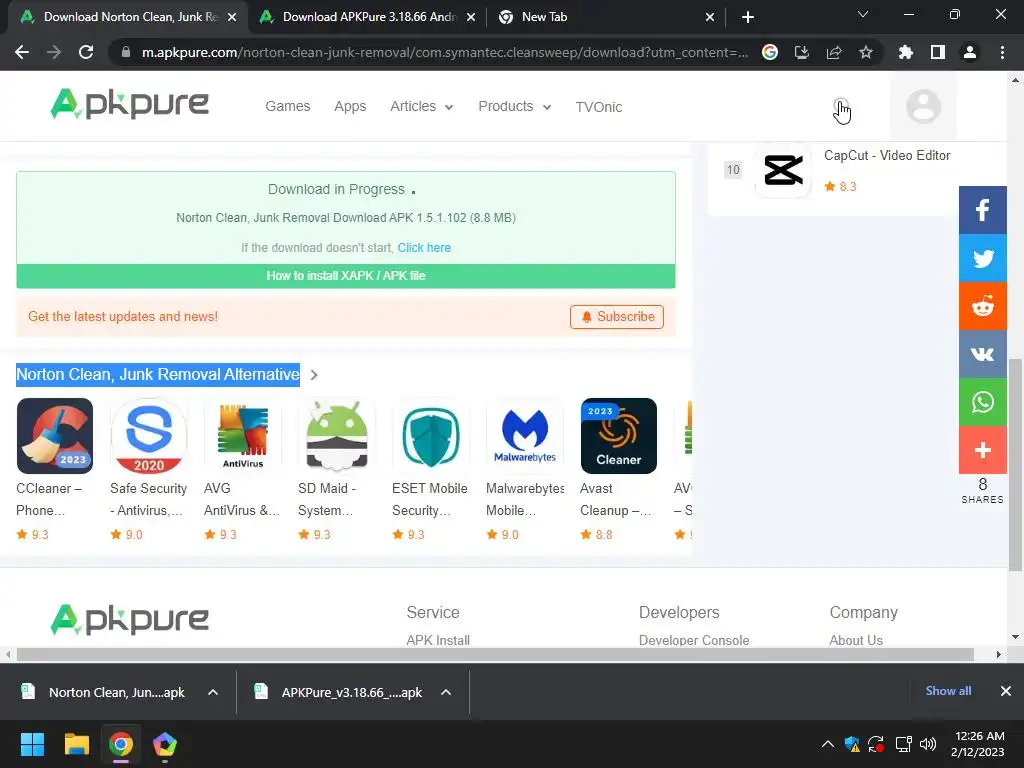Open the Safe Security app icon
The width and height of the screenshot is (1024, 768).
click(149, 436)
